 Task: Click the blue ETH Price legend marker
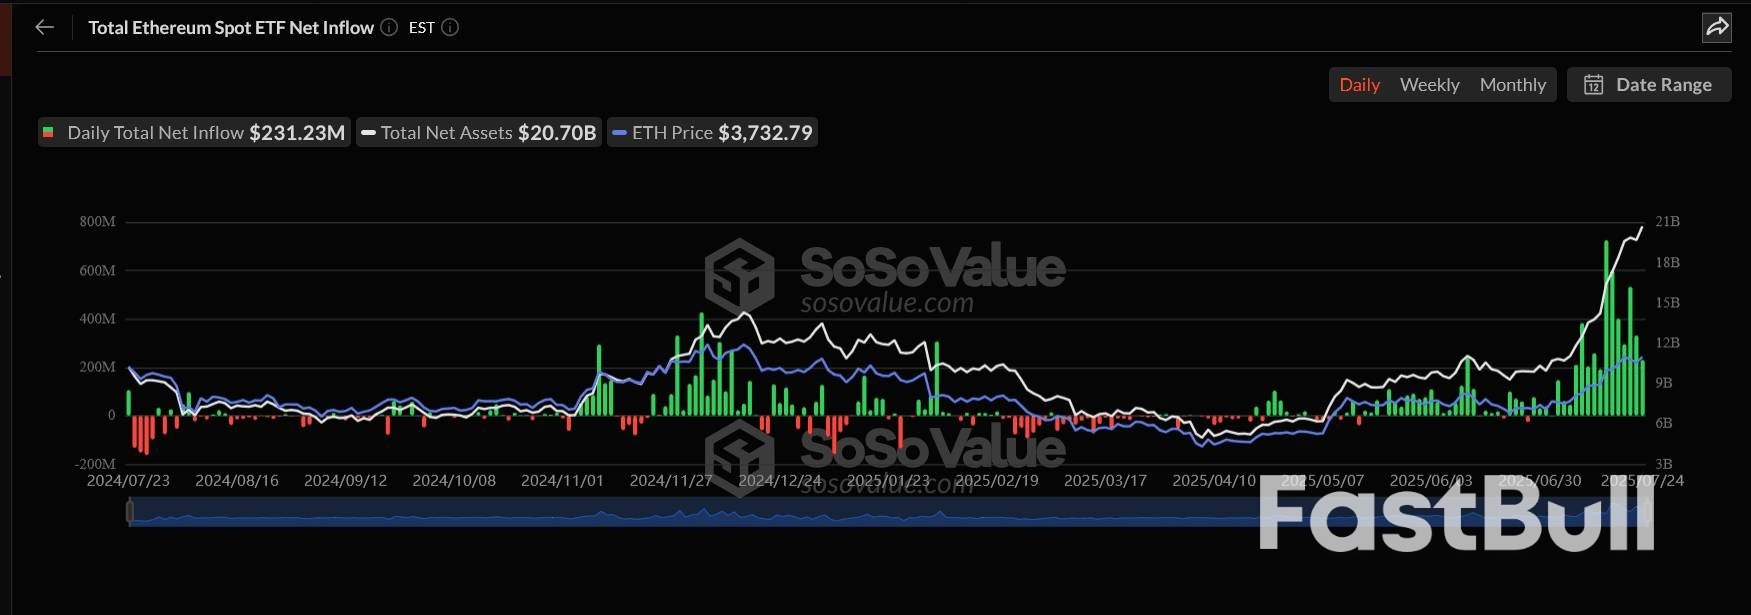pyautogui.click(x=619, y=132)
